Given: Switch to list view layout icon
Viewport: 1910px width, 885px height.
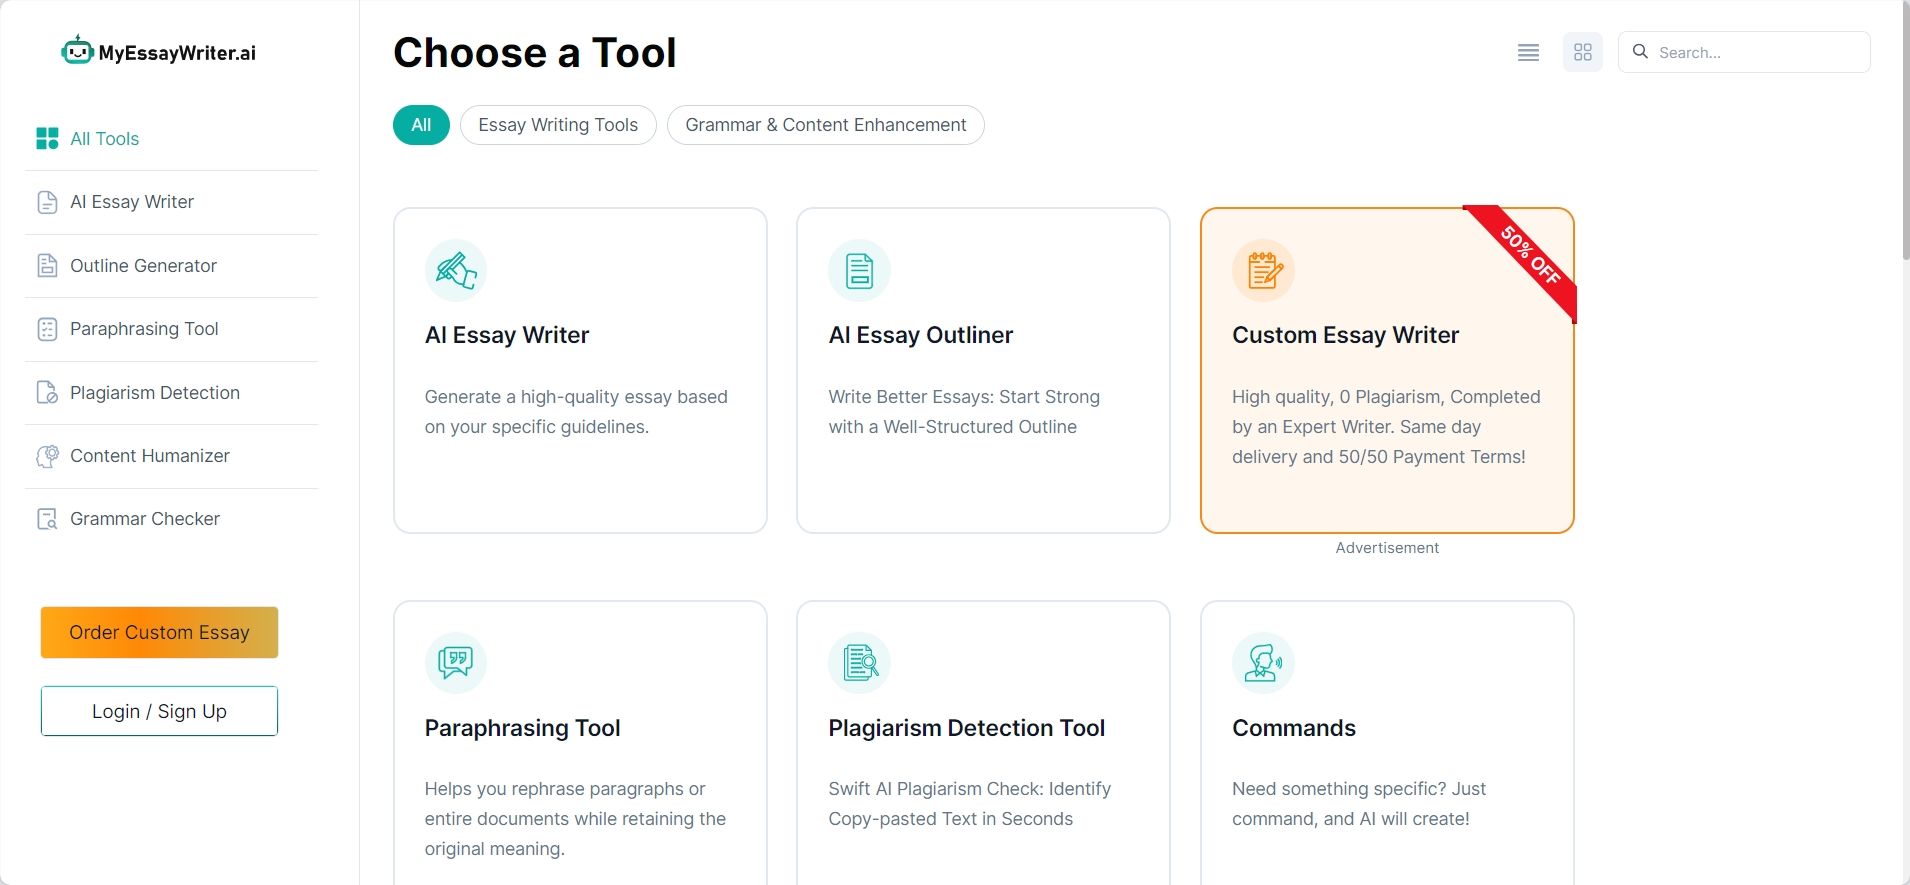Looking at the screenshot, I should coord(1528,53).
